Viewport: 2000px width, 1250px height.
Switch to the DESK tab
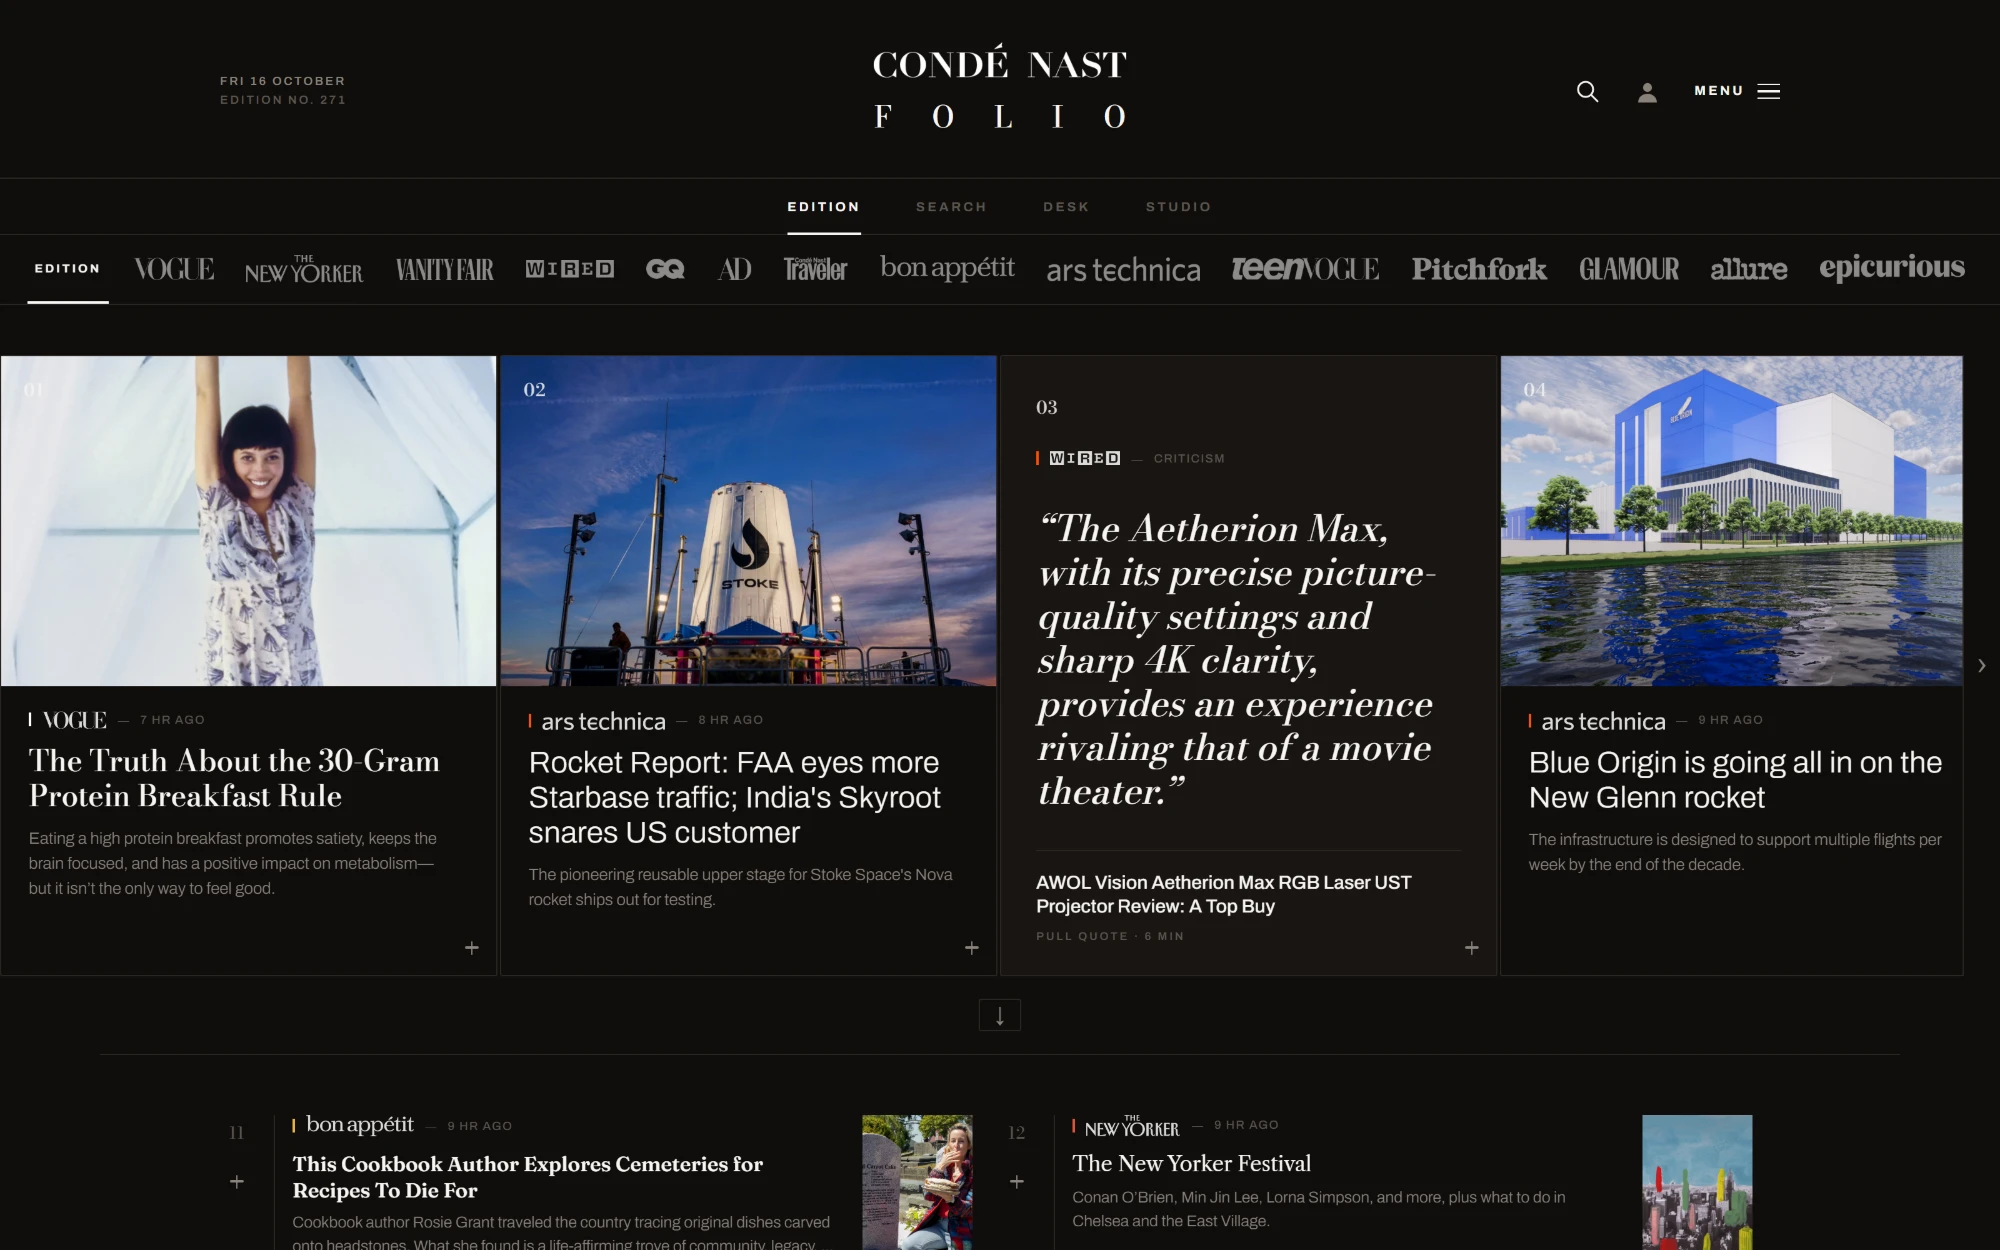[x=1066, y=207]
